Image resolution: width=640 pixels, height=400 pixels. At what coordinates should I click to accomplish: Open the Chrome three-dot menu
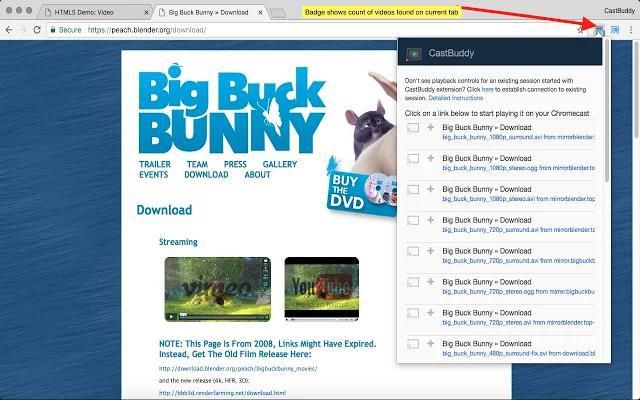point(631,30)
